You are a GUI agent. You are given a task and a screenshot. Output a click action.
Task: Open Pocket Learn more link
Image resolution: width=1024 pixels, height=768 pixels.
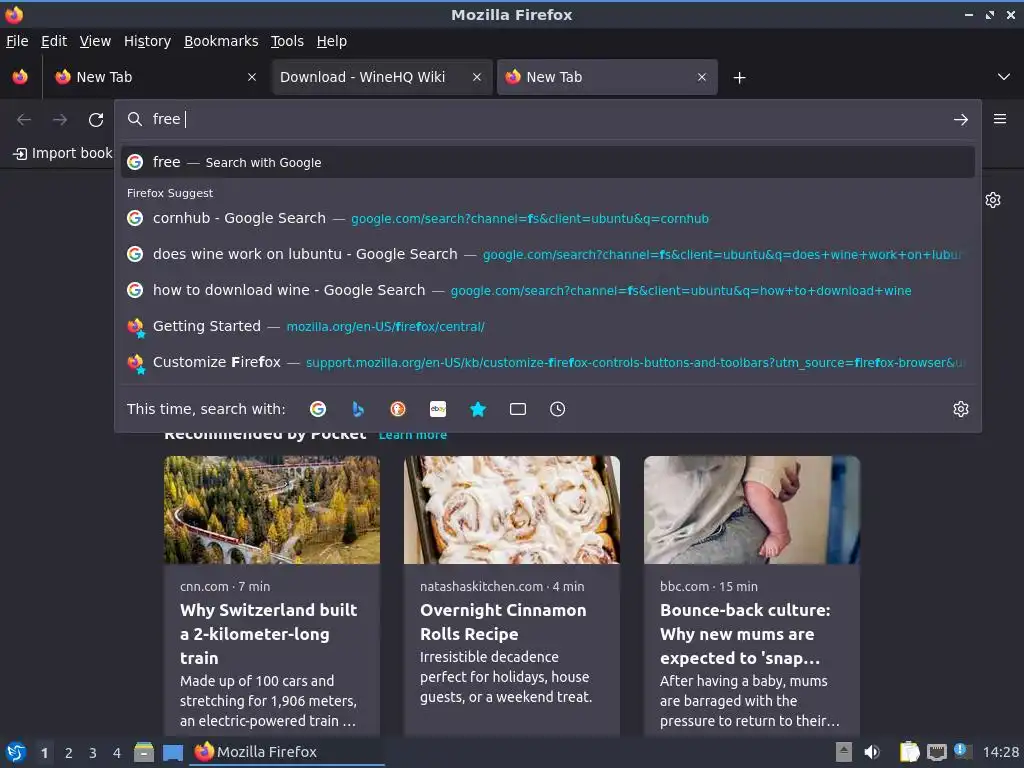[413, 435]
